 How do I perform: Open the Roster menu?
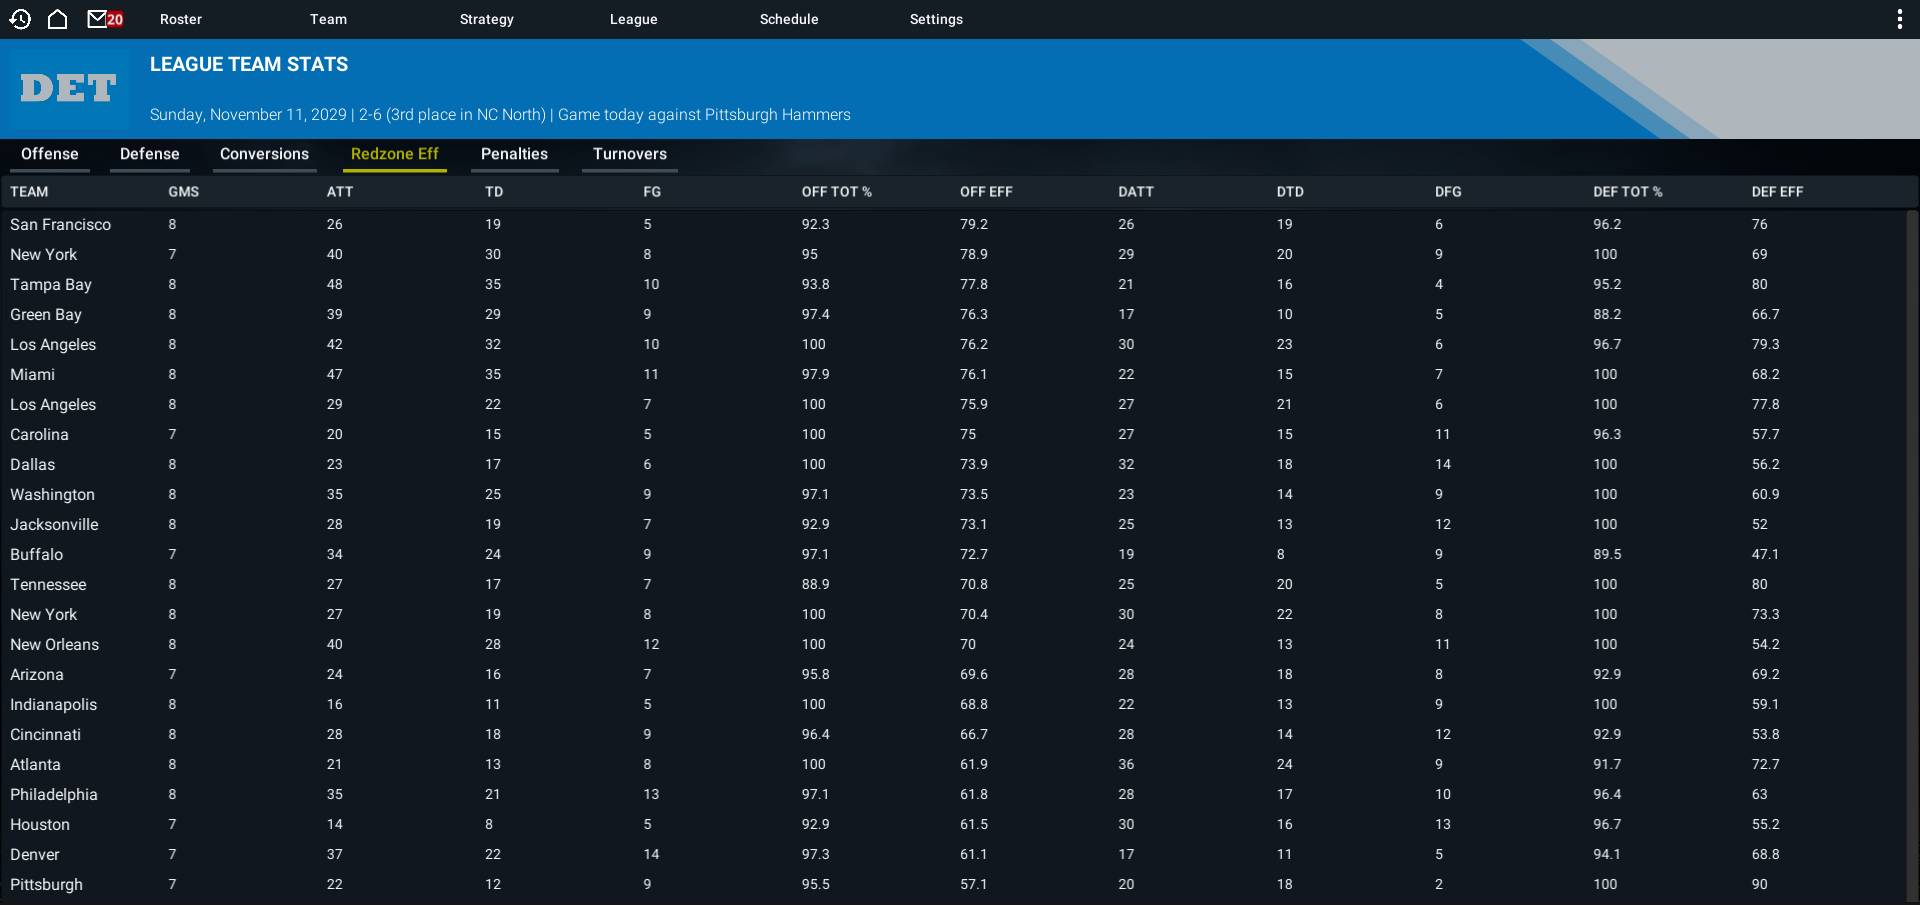[x=181, y=19]
